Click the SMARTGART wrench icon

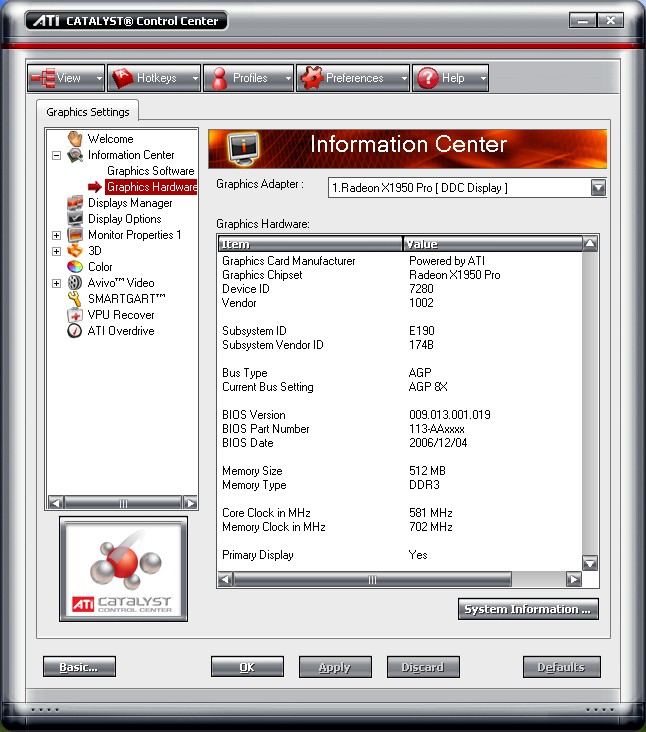pos(75,299)
